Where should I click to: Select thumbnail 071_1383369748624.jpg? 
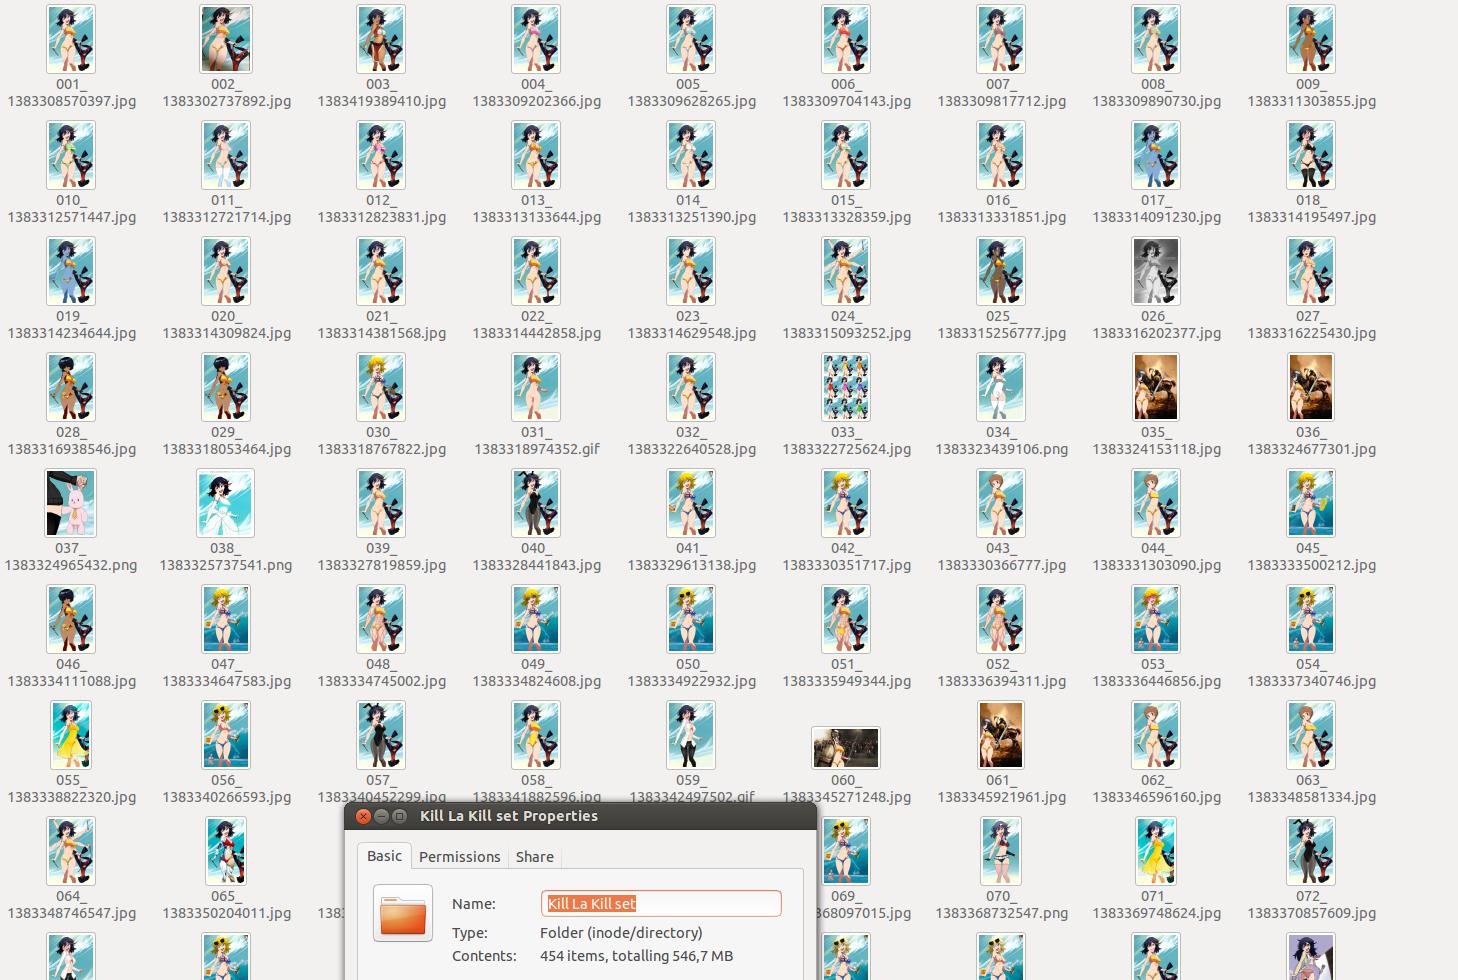coord(1156,851)
